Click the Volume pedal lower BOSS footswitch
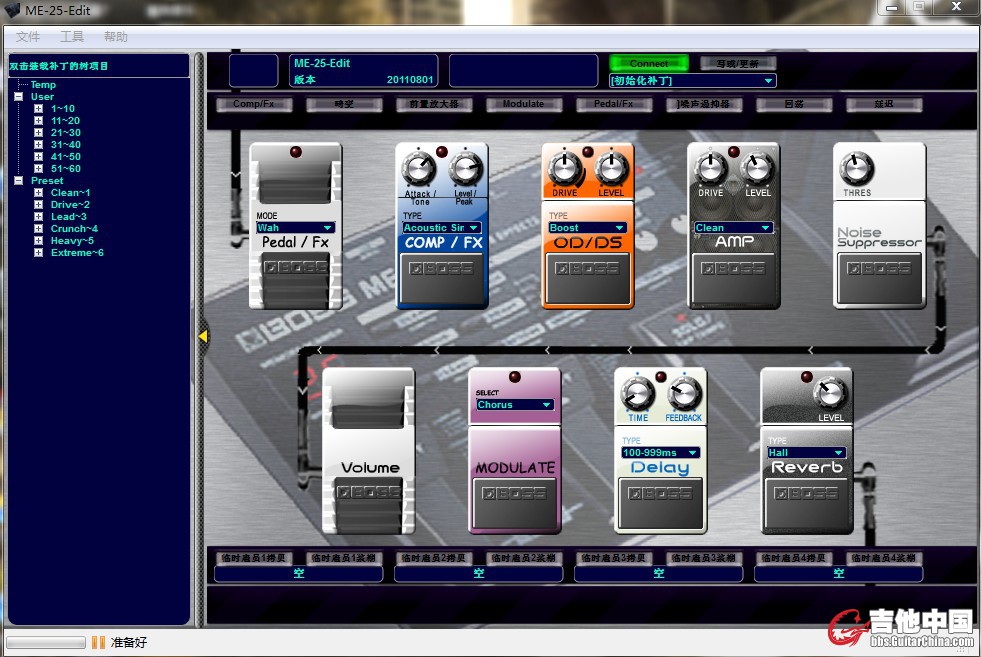Image resolution: width=981 pixels, height=657 pixels. coord(369,505)
